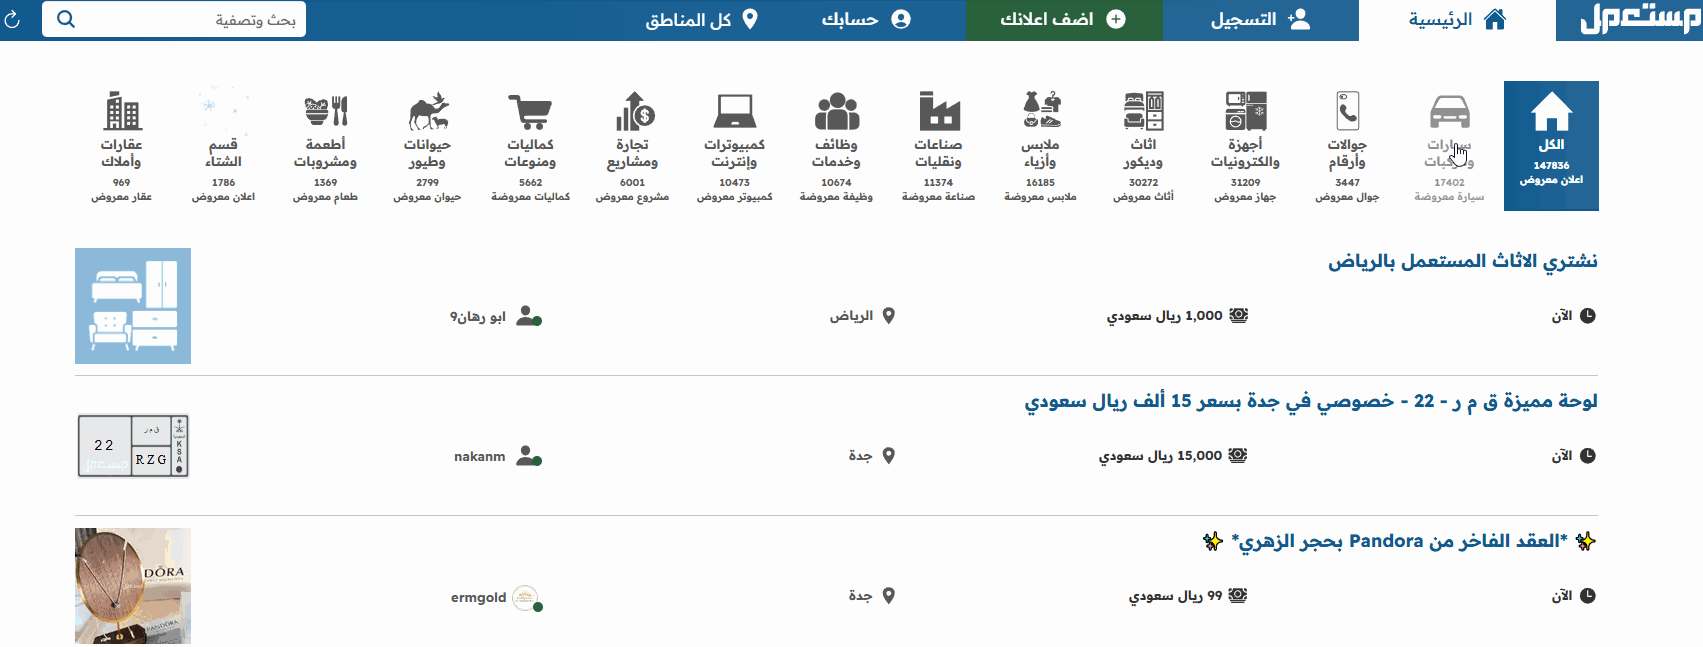
Task: Click the registration button
Action: (1260, 20)
